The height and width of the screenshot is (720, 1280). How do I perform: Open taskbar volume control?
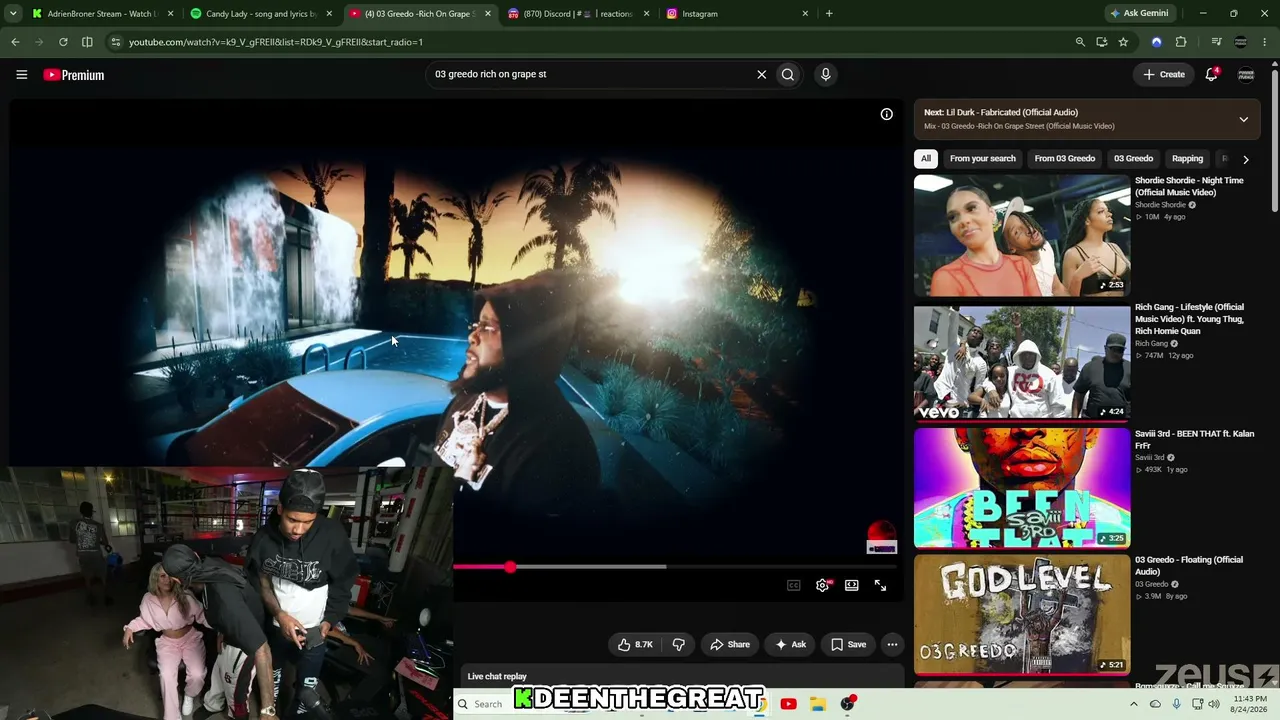coord(1214,704)
